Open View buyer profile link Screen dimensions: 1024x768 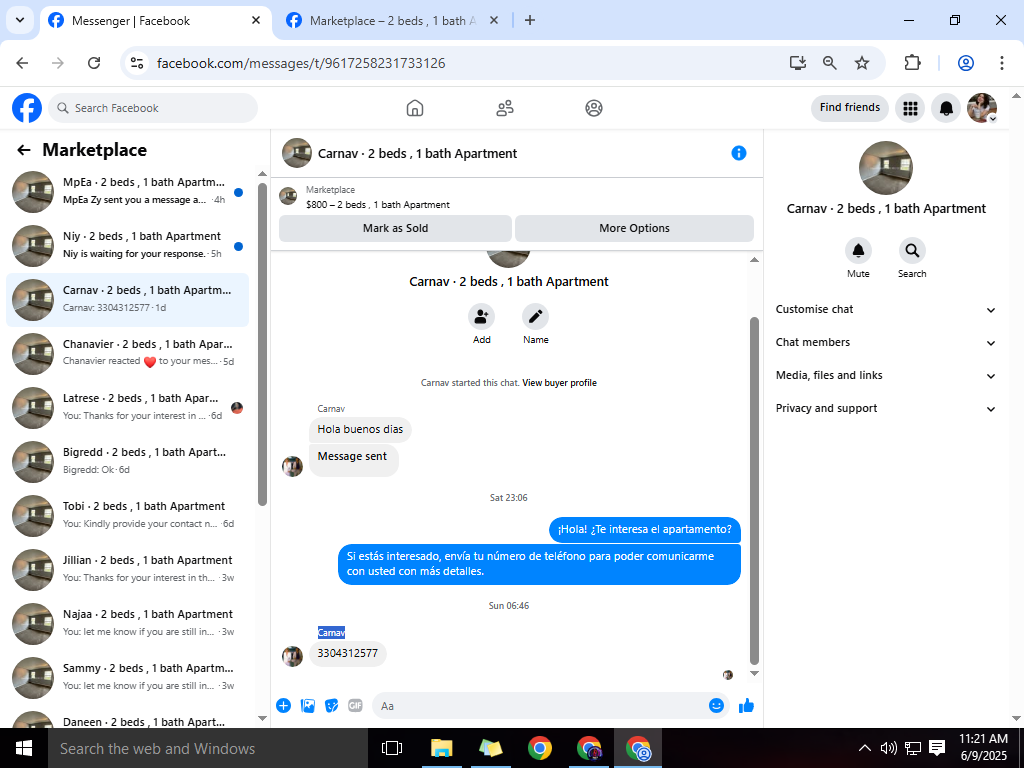coord(559,383)
